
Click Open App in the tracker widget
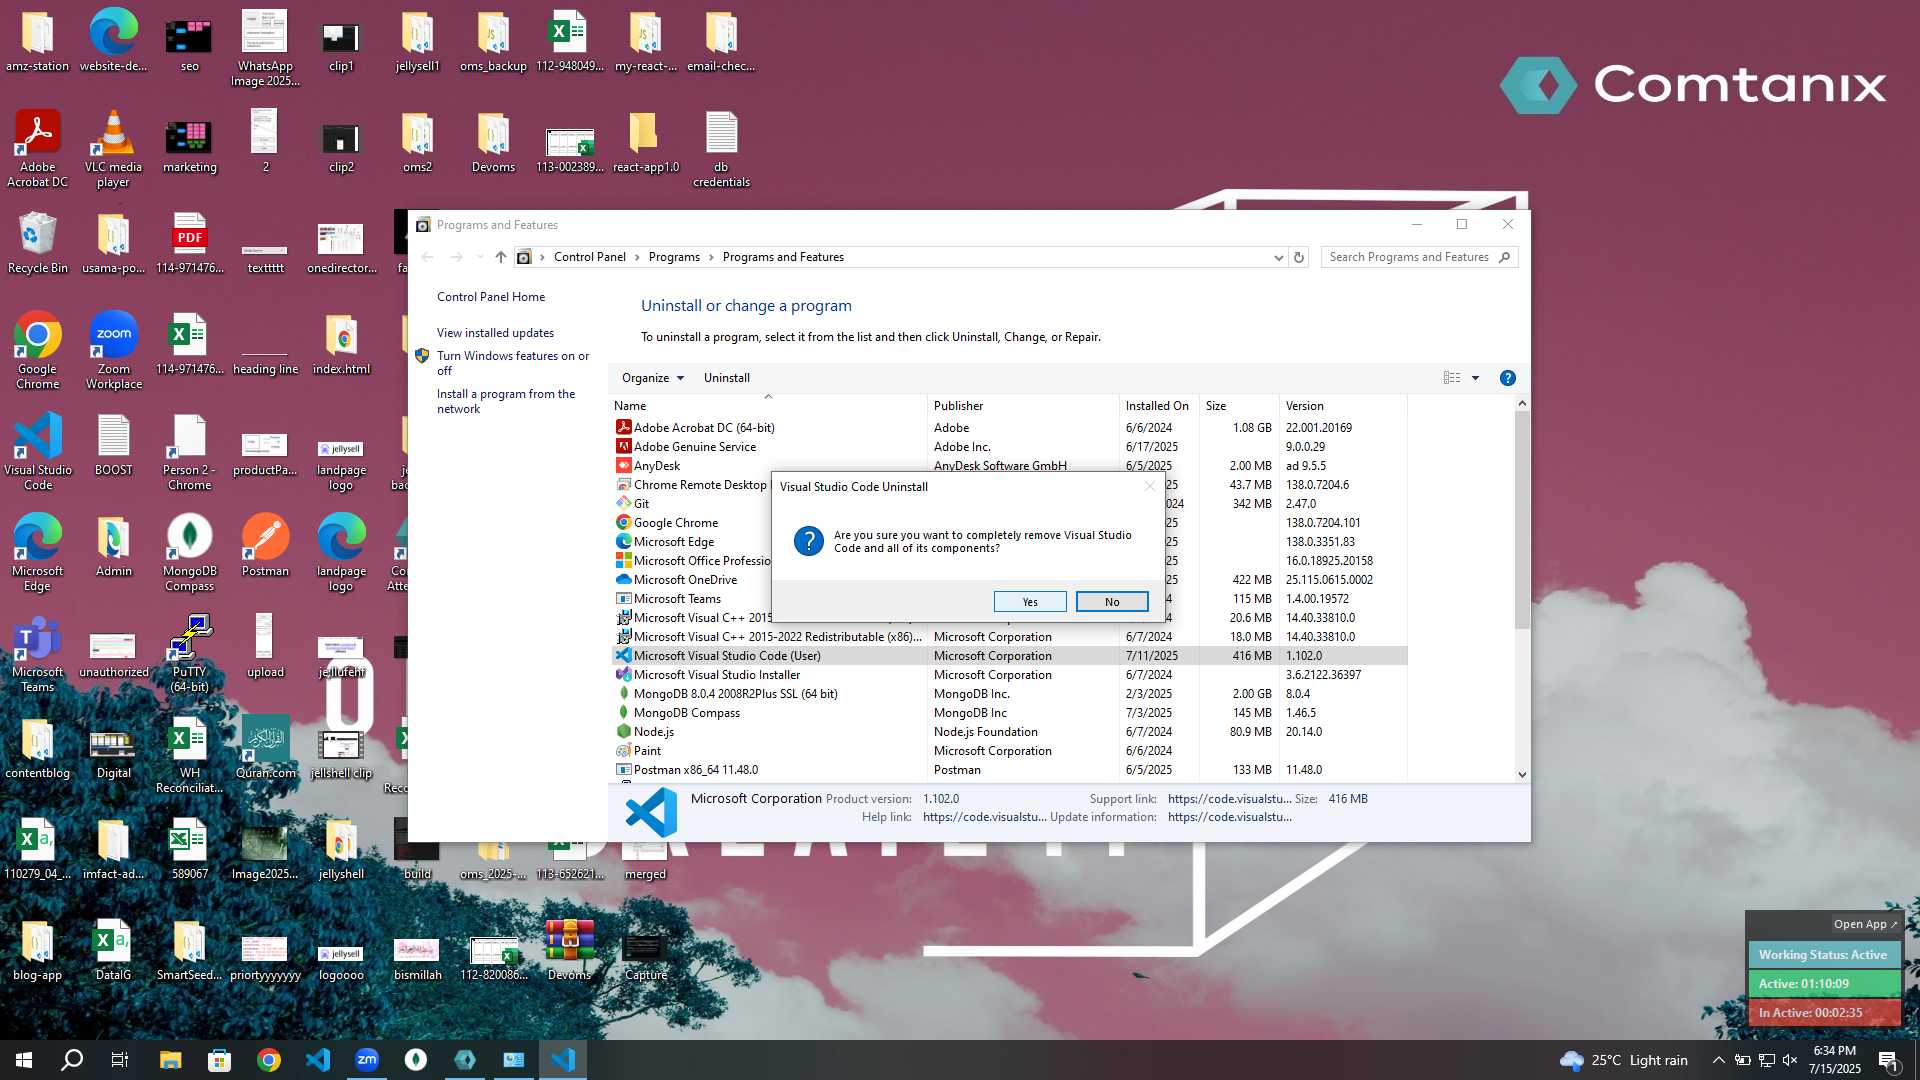pyautogui.click(x=1865, y=924)
